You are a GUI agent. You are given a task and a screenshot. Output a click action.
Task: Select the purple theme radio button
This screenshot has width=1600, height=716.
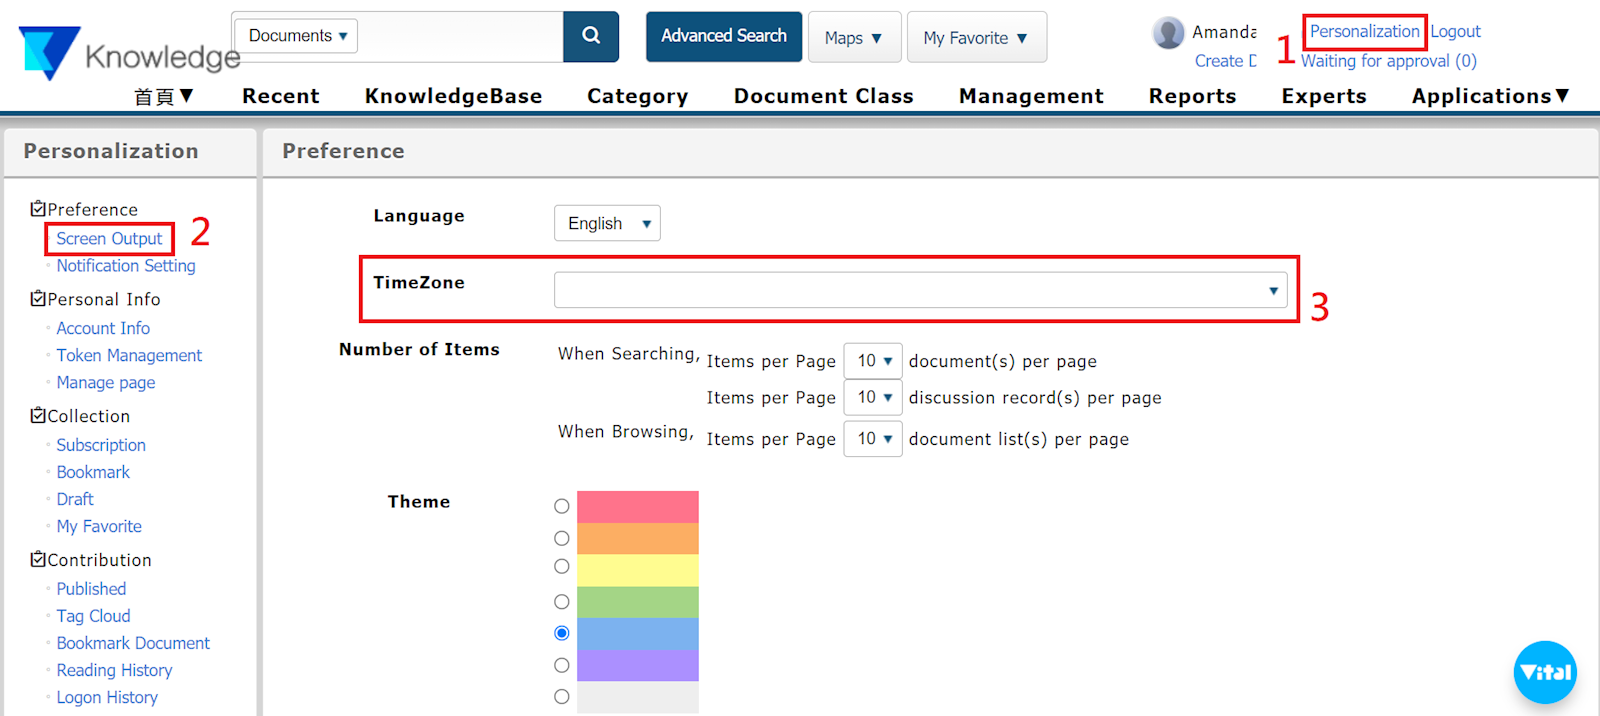[x=562, y=665]
